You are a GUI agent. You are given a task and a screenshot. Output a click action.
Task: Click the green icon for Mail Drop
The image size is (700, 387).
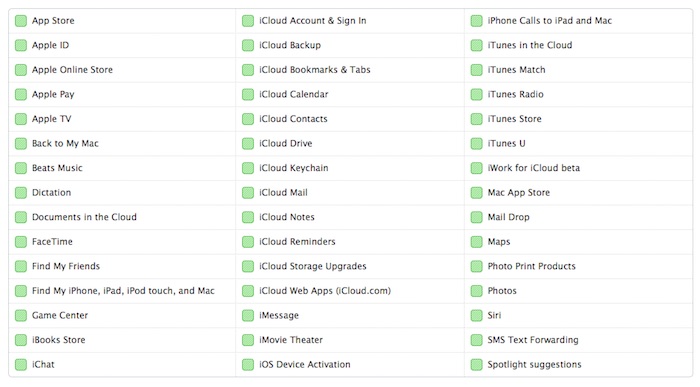477,217
